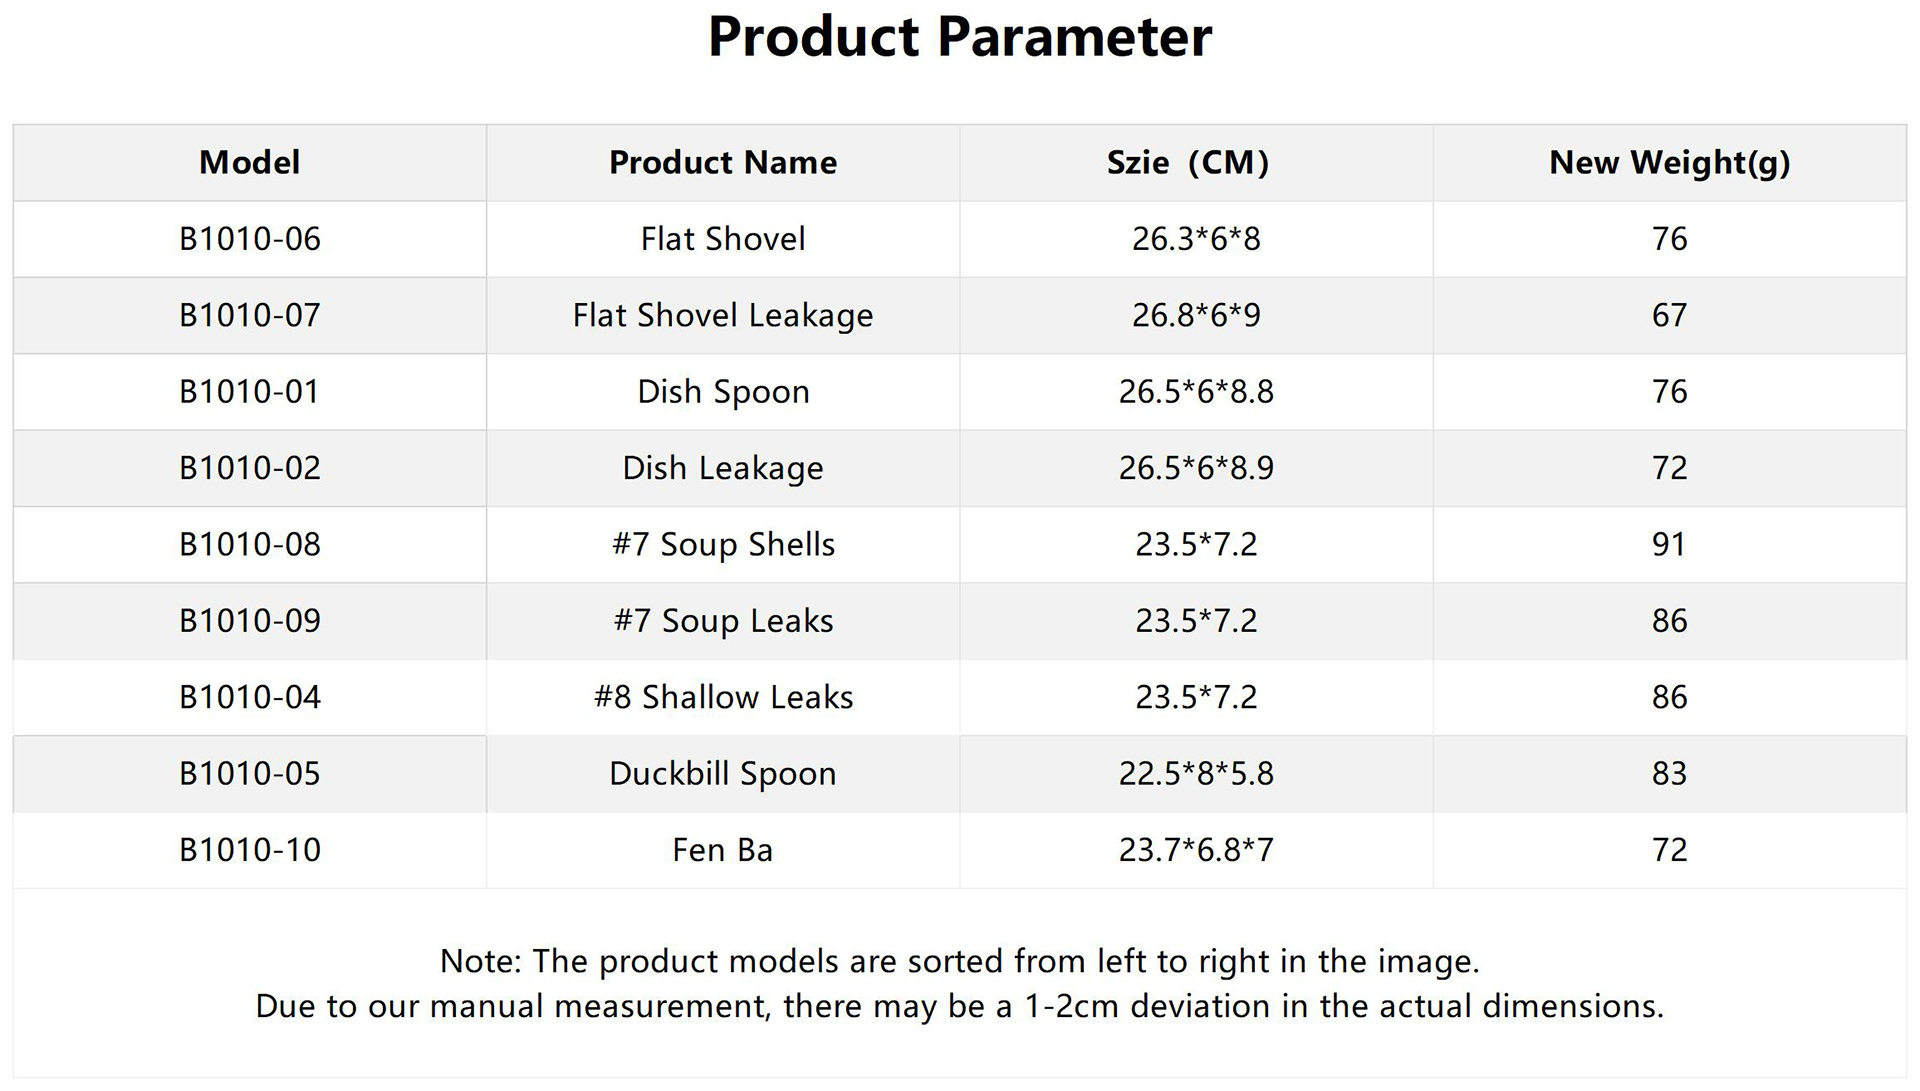Image resolution: width=1920 pixels, height=1091 pixels.
Task: Click the Product Name column header
Action: (722, 162)
